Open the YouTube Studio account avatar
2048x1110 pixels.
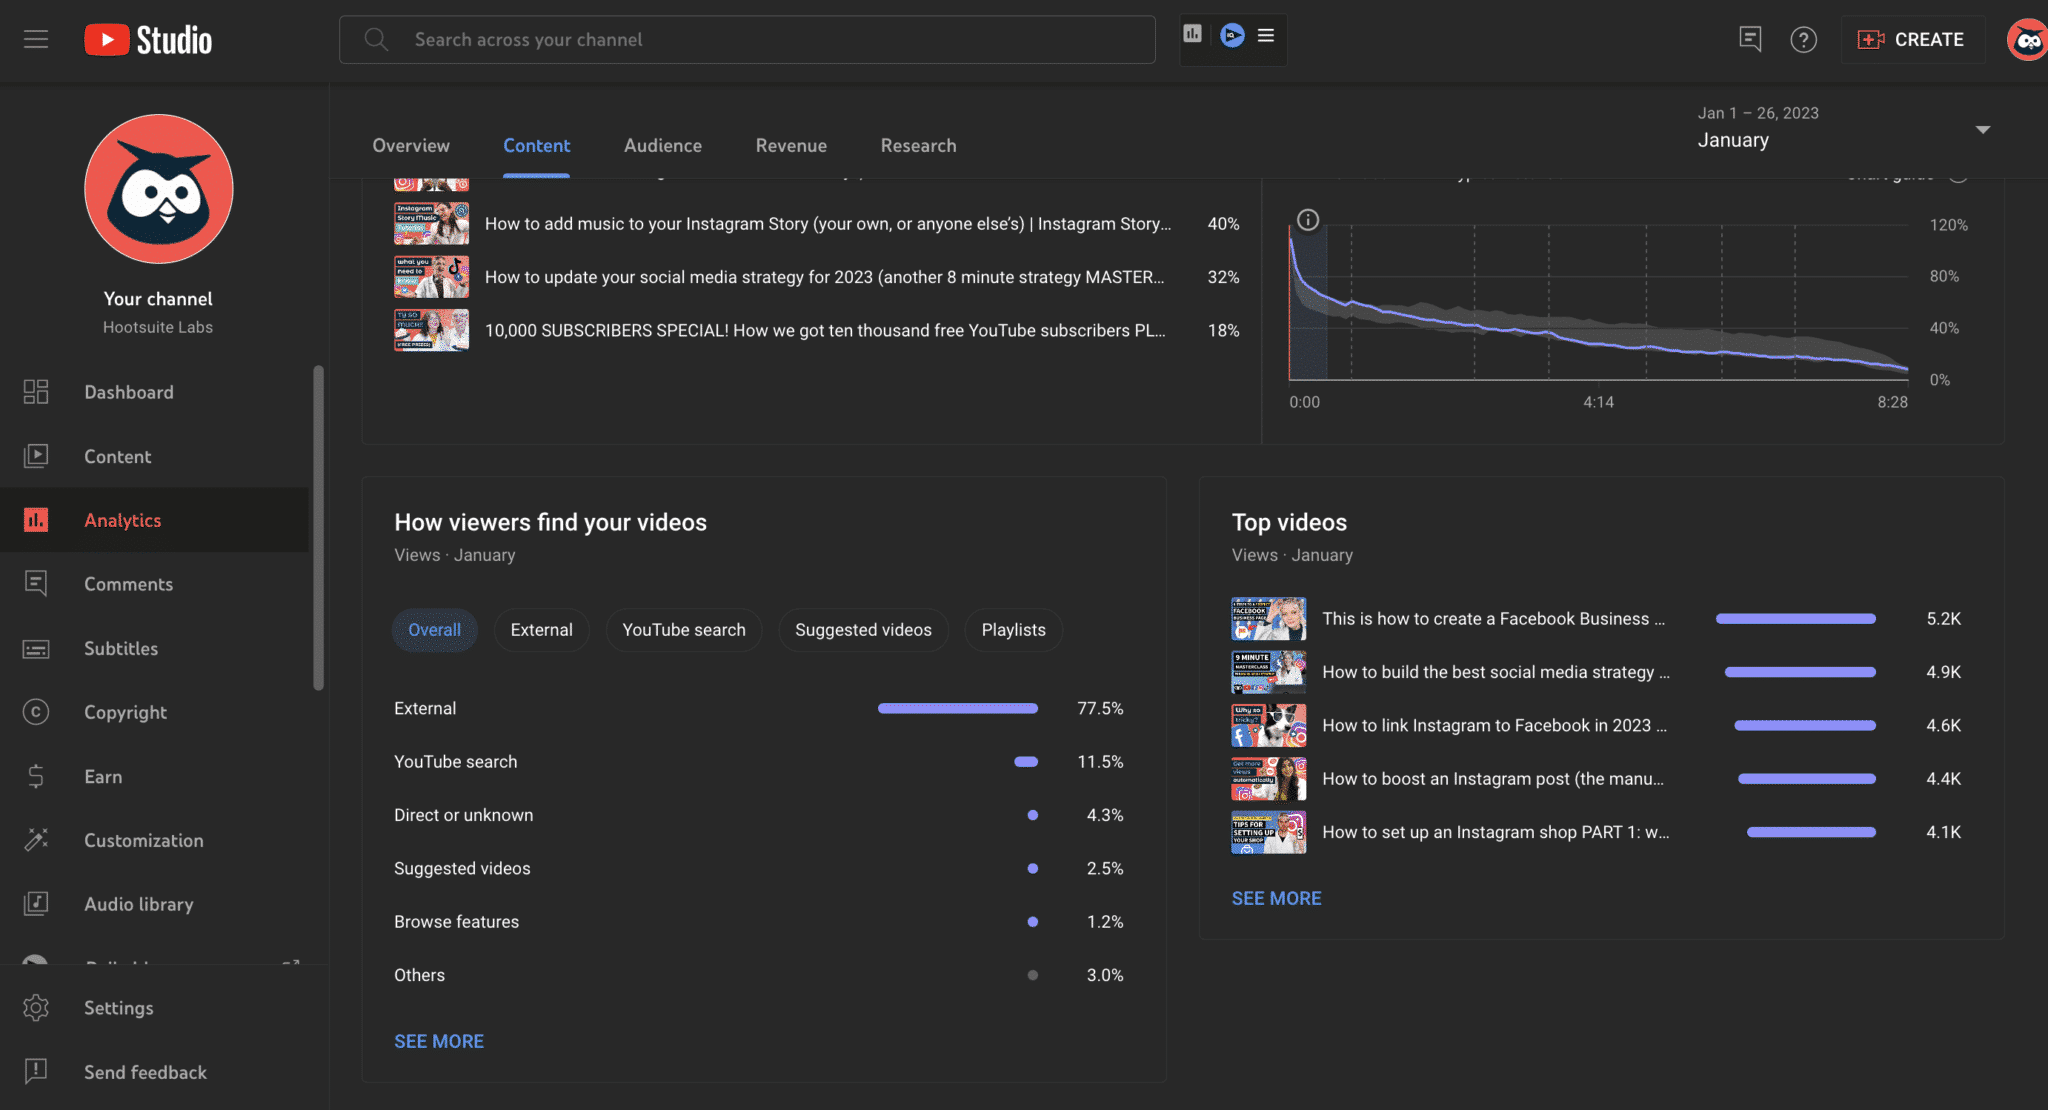click(2029, 39)
